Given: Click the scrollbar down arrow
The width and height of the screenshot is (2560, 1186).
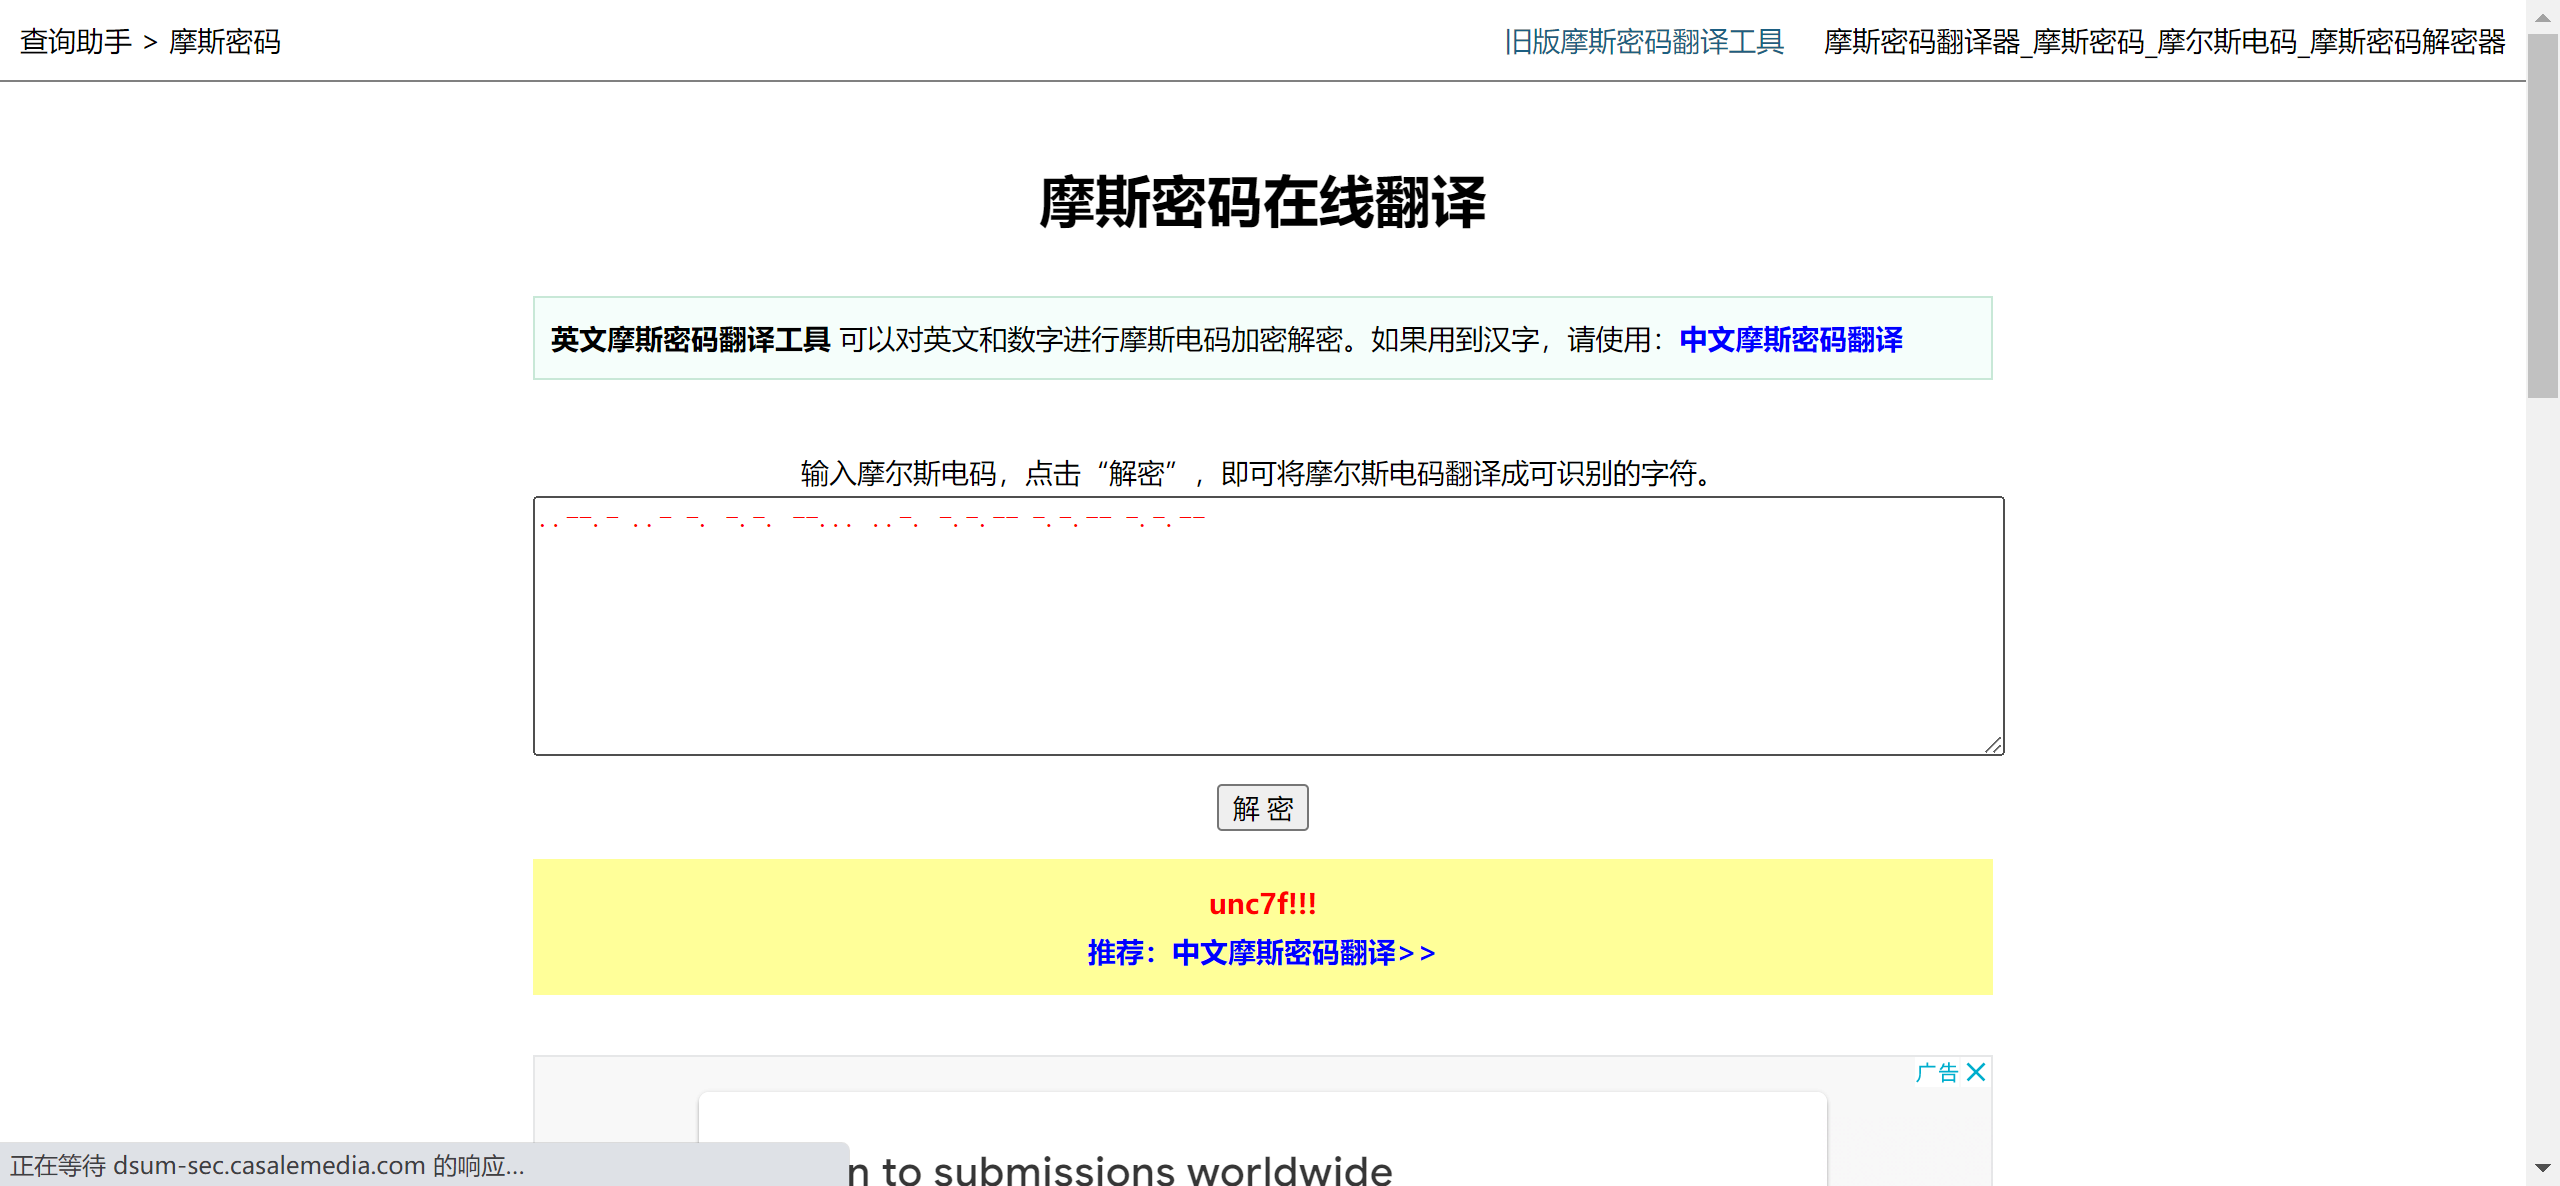Looking at the screenshot, I should (2542, 1167).
